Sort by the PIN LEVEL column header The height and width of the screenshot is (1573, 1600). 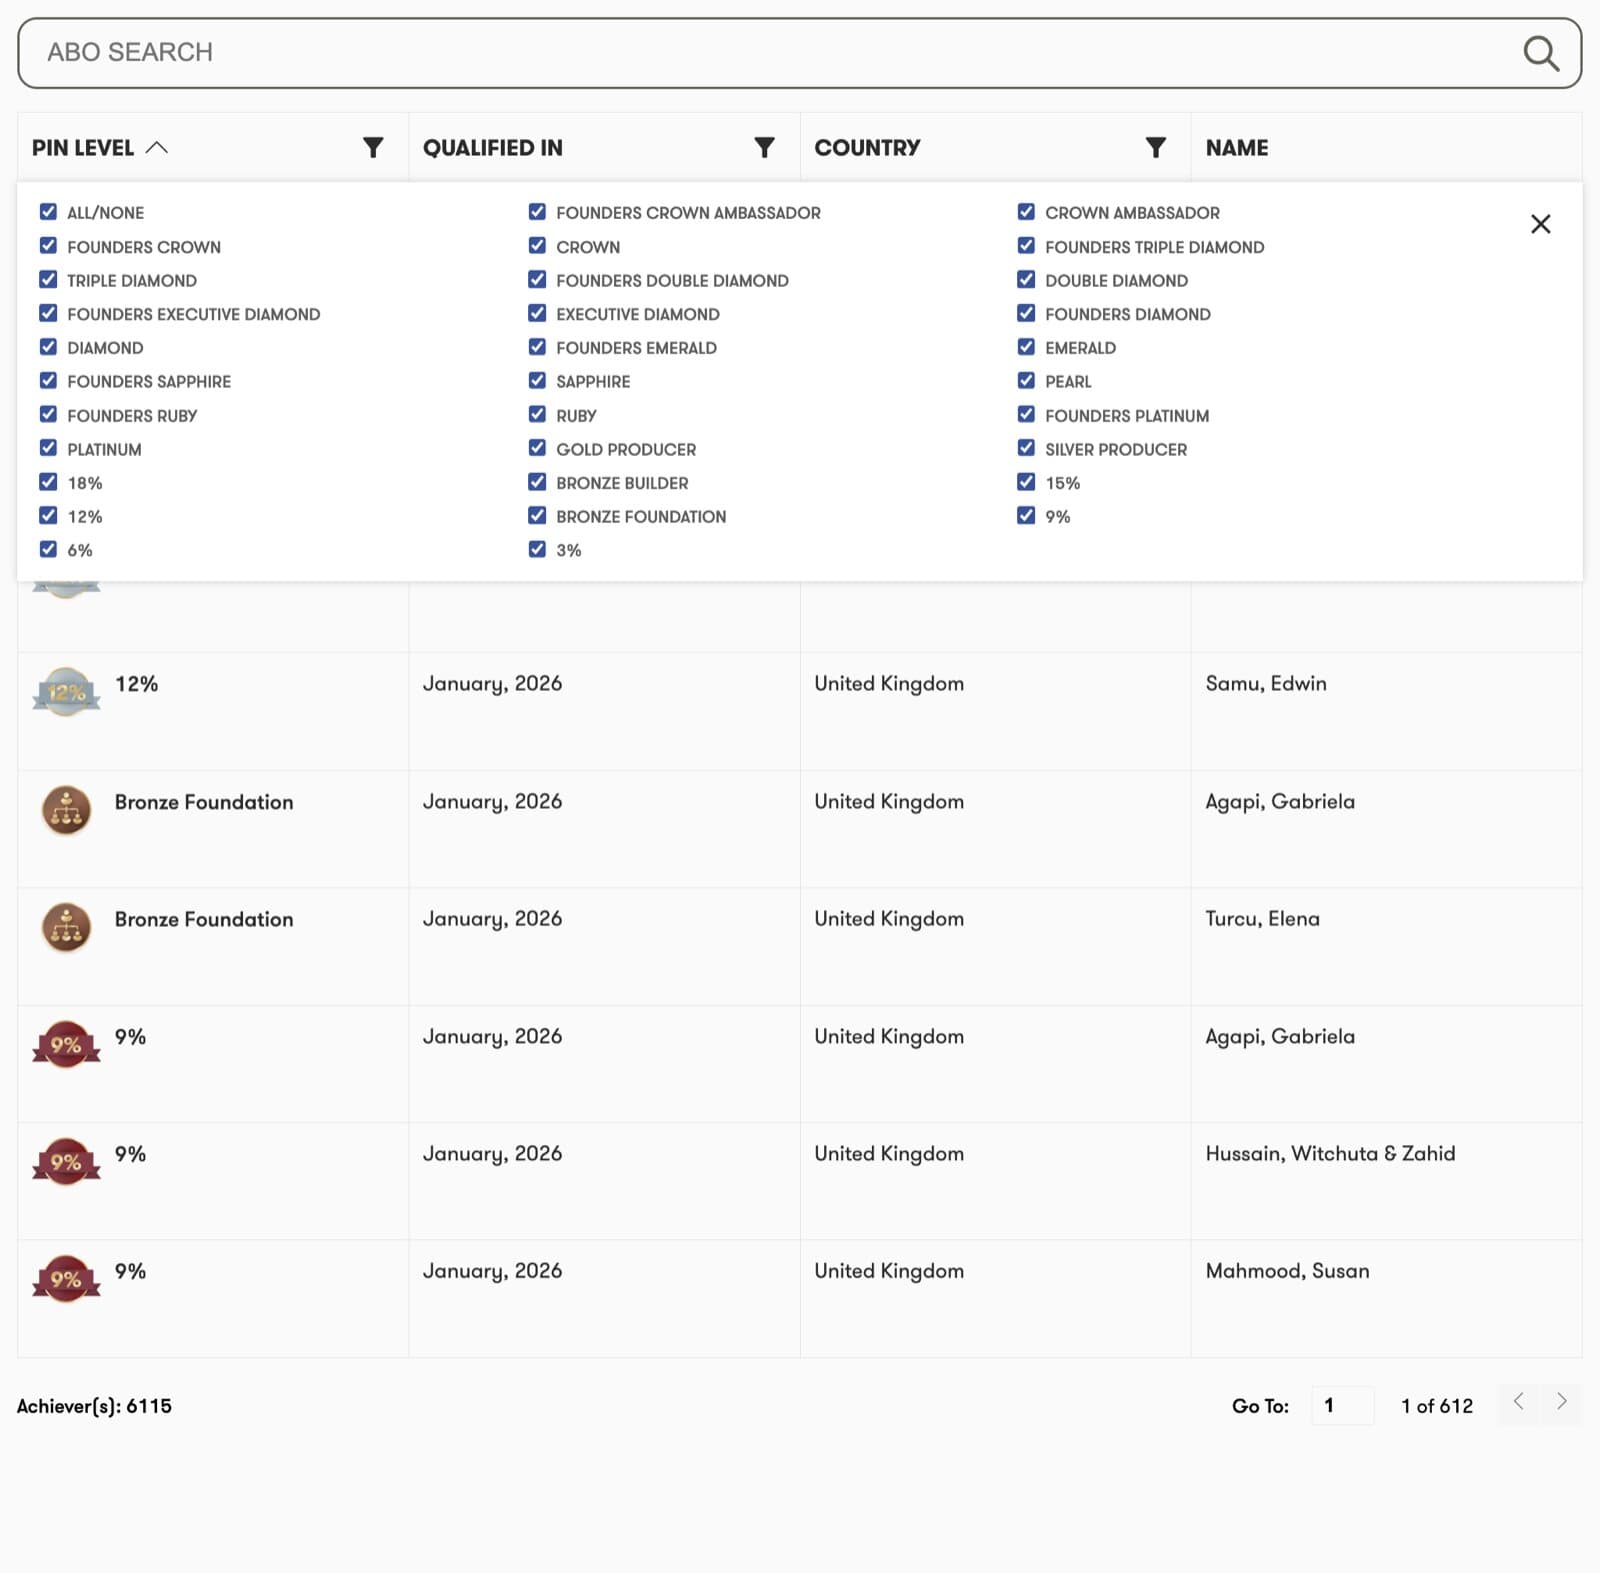(83, 148)
